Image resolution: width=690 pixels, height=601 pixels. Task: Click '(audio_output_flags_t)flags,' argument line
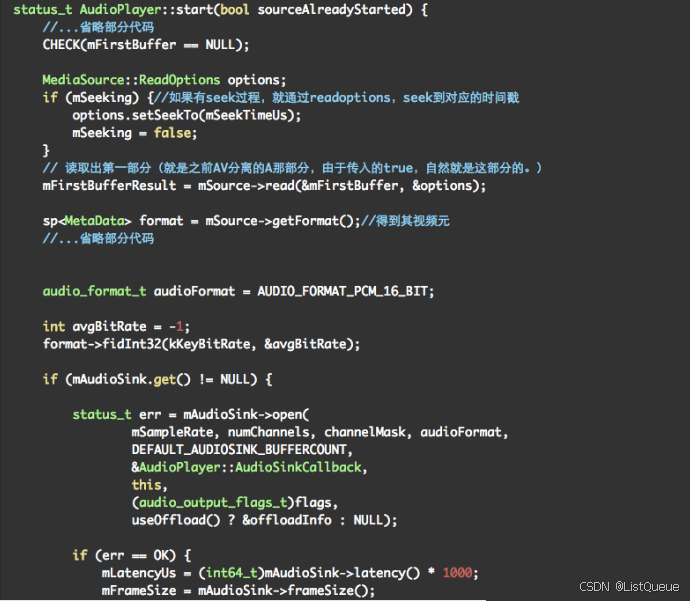click(235, 502)
